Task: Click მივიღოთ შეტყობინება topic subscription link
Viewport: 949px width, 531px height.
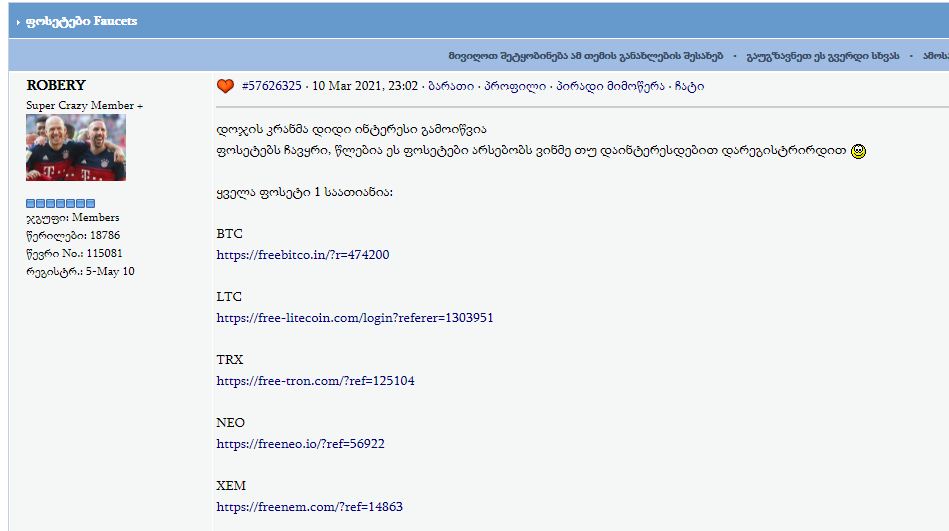Action: [x=586, y=56]
